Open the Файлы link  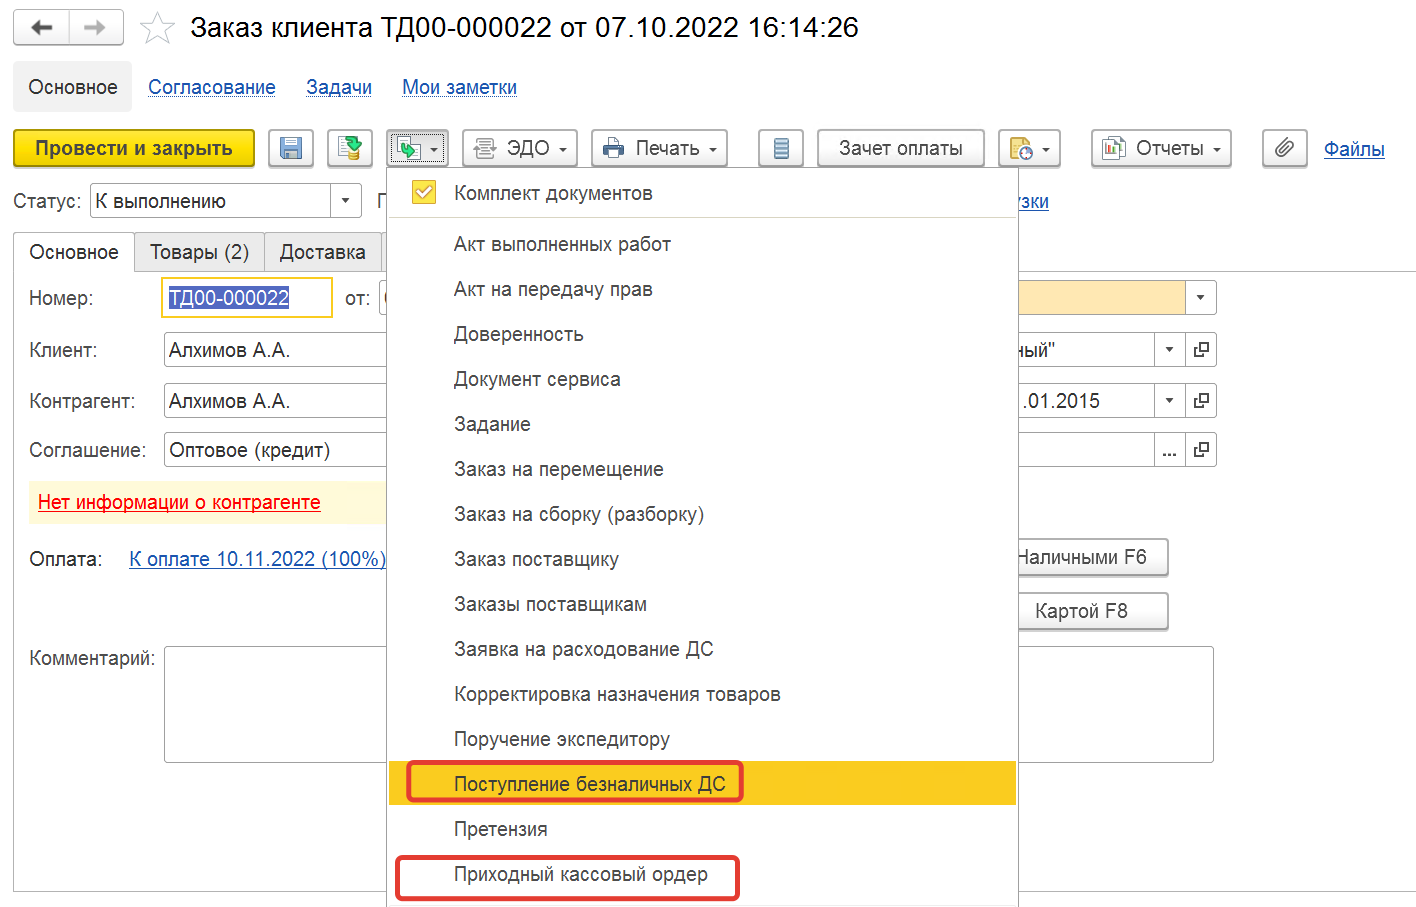(x=1354, y=149)
